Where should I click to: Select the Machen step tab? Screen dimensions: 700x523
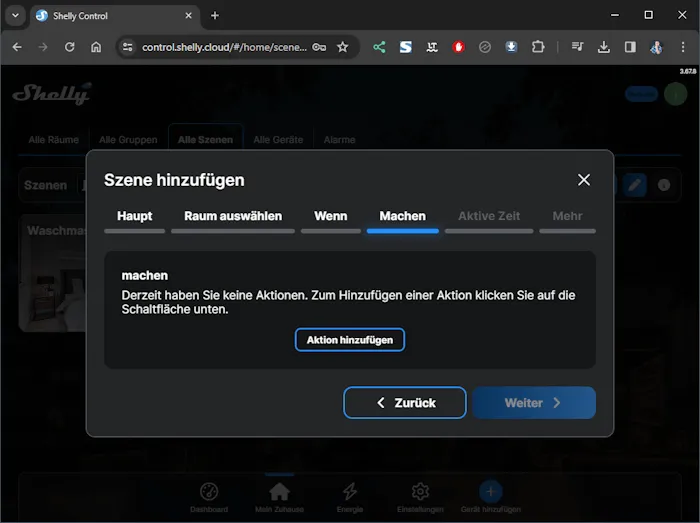[403, 216]
